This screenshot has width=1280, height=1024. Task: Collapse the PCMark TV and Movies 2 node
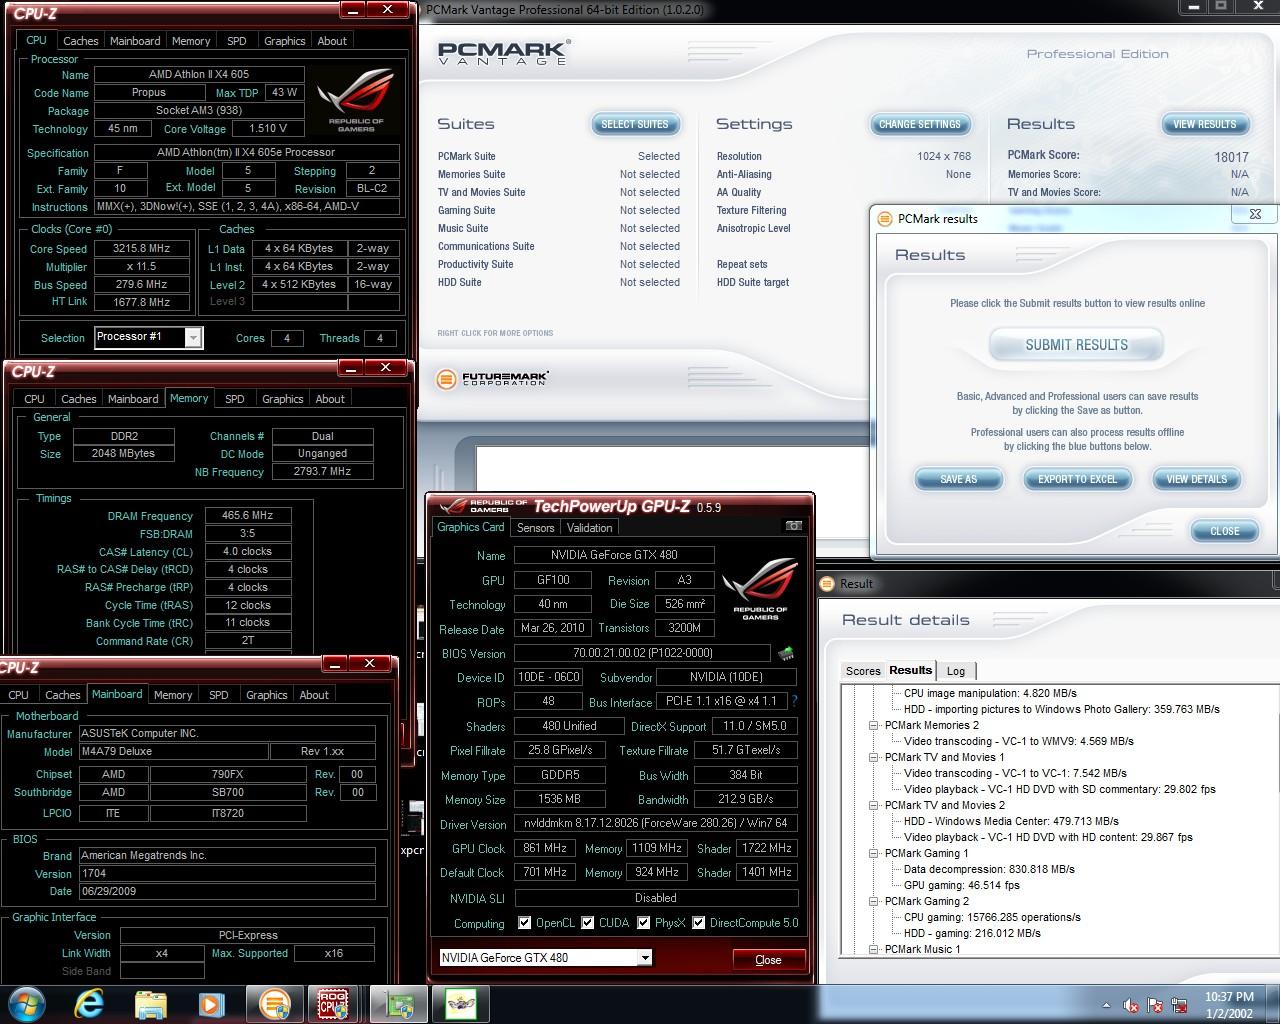pyautogui.click(x=873, y=805)
